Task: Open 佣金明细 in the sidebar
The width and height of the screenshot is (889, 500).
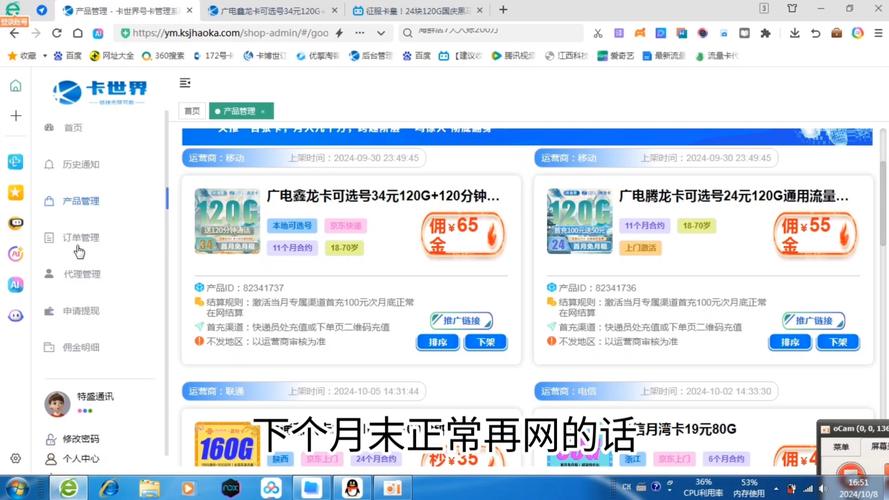Action: 81,348
